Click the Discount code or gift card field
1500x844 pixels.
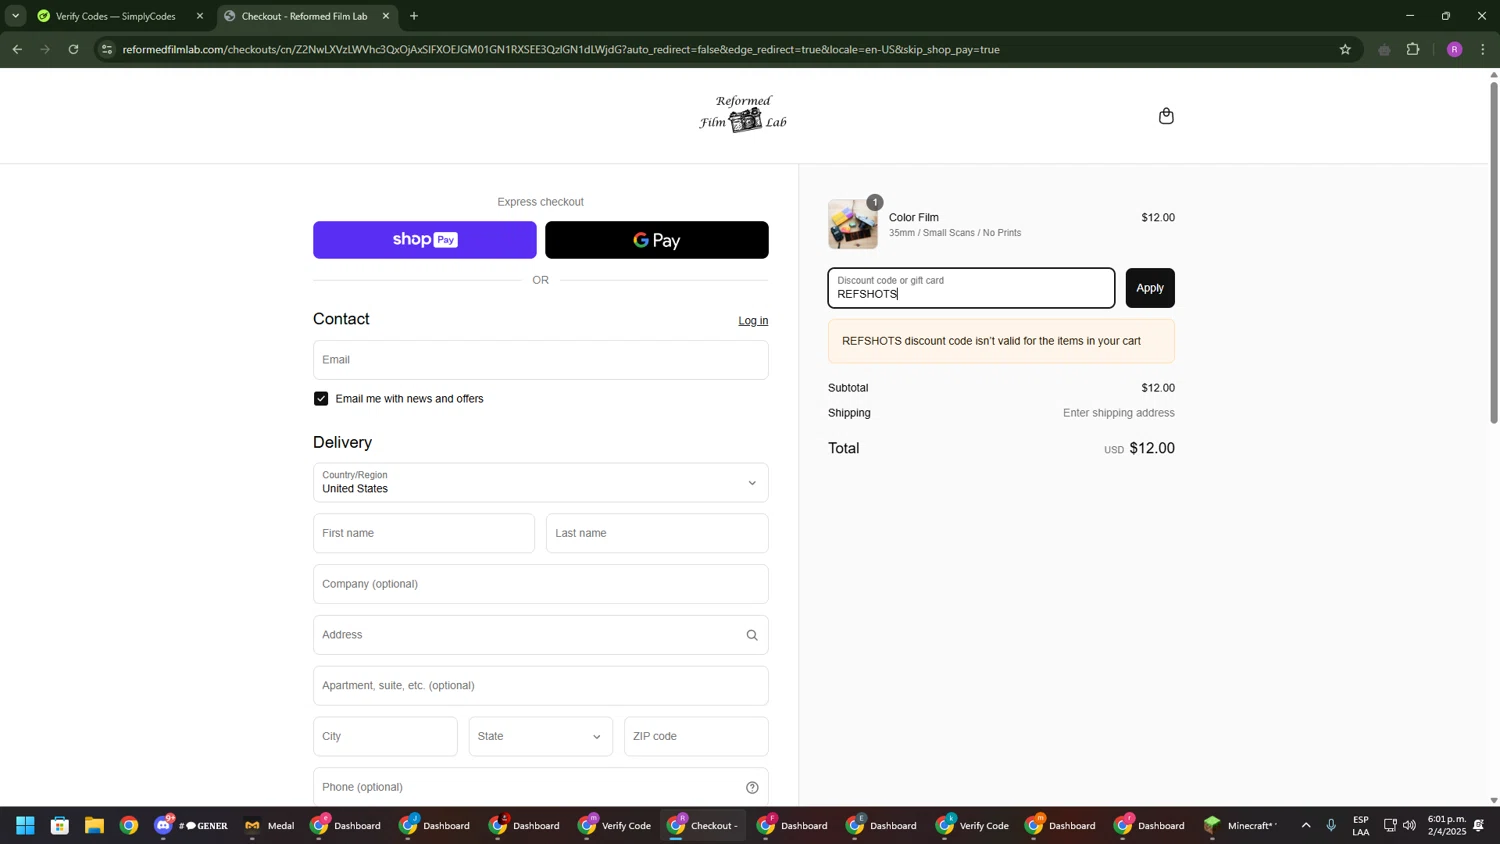971,288
